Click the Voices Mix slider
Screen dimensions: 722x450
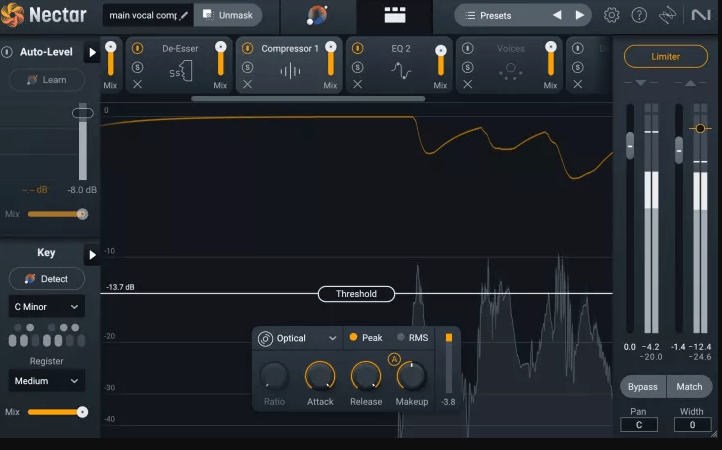coord(551,59)
